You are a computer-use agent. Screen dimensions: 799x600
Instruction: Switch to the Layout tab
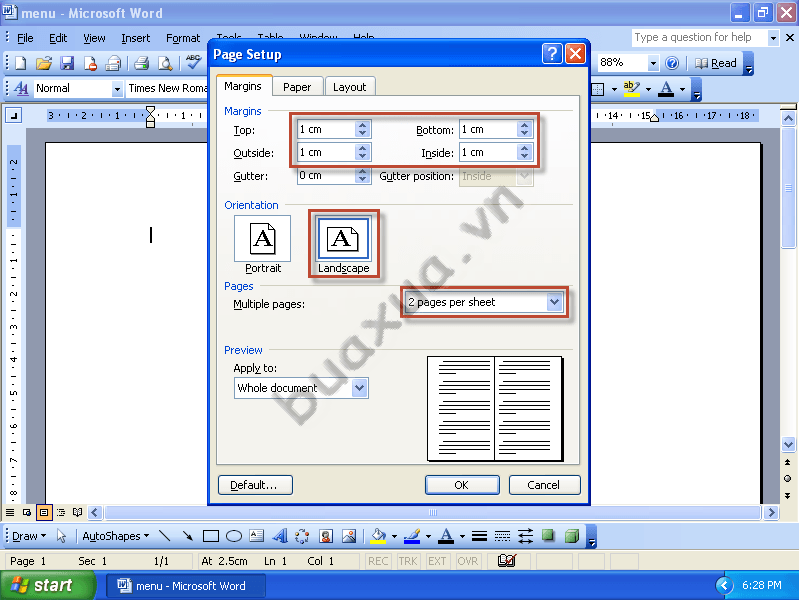(x=350, y=87)
